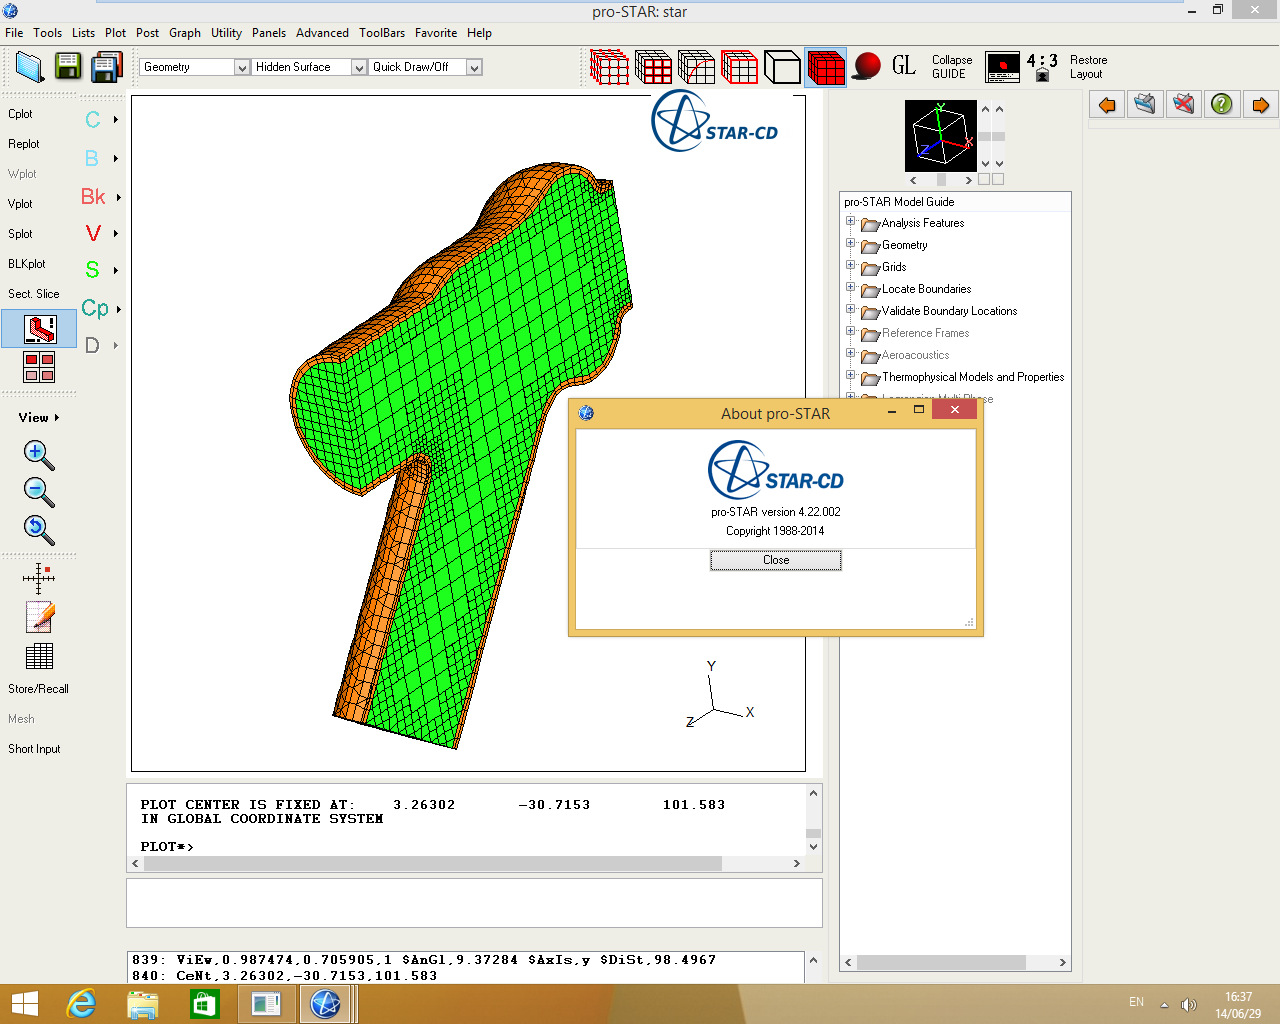Click the black screen layout icon
Image resolution: width=1280 pixels, height=1024 pixels.
pyautogui.click(x=1002, y=67)
